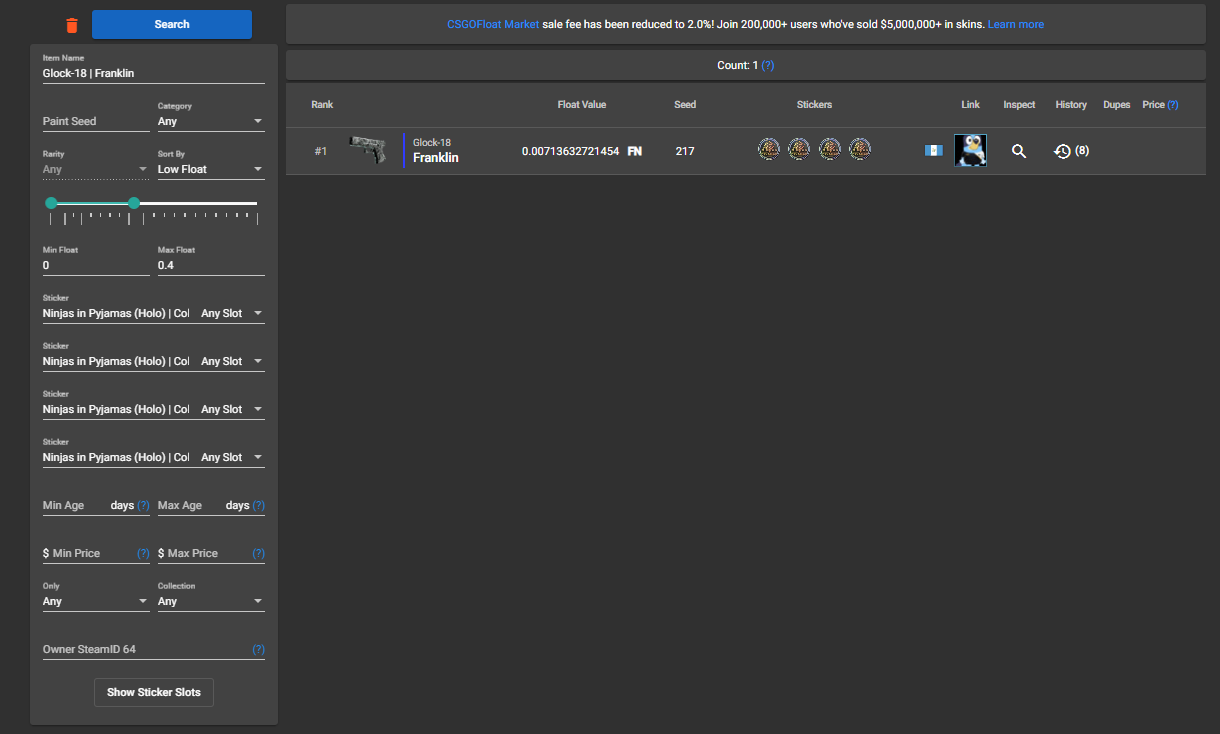Click the owner's country flag icon
Screen dimensions: 1220x734
[934, 151]
